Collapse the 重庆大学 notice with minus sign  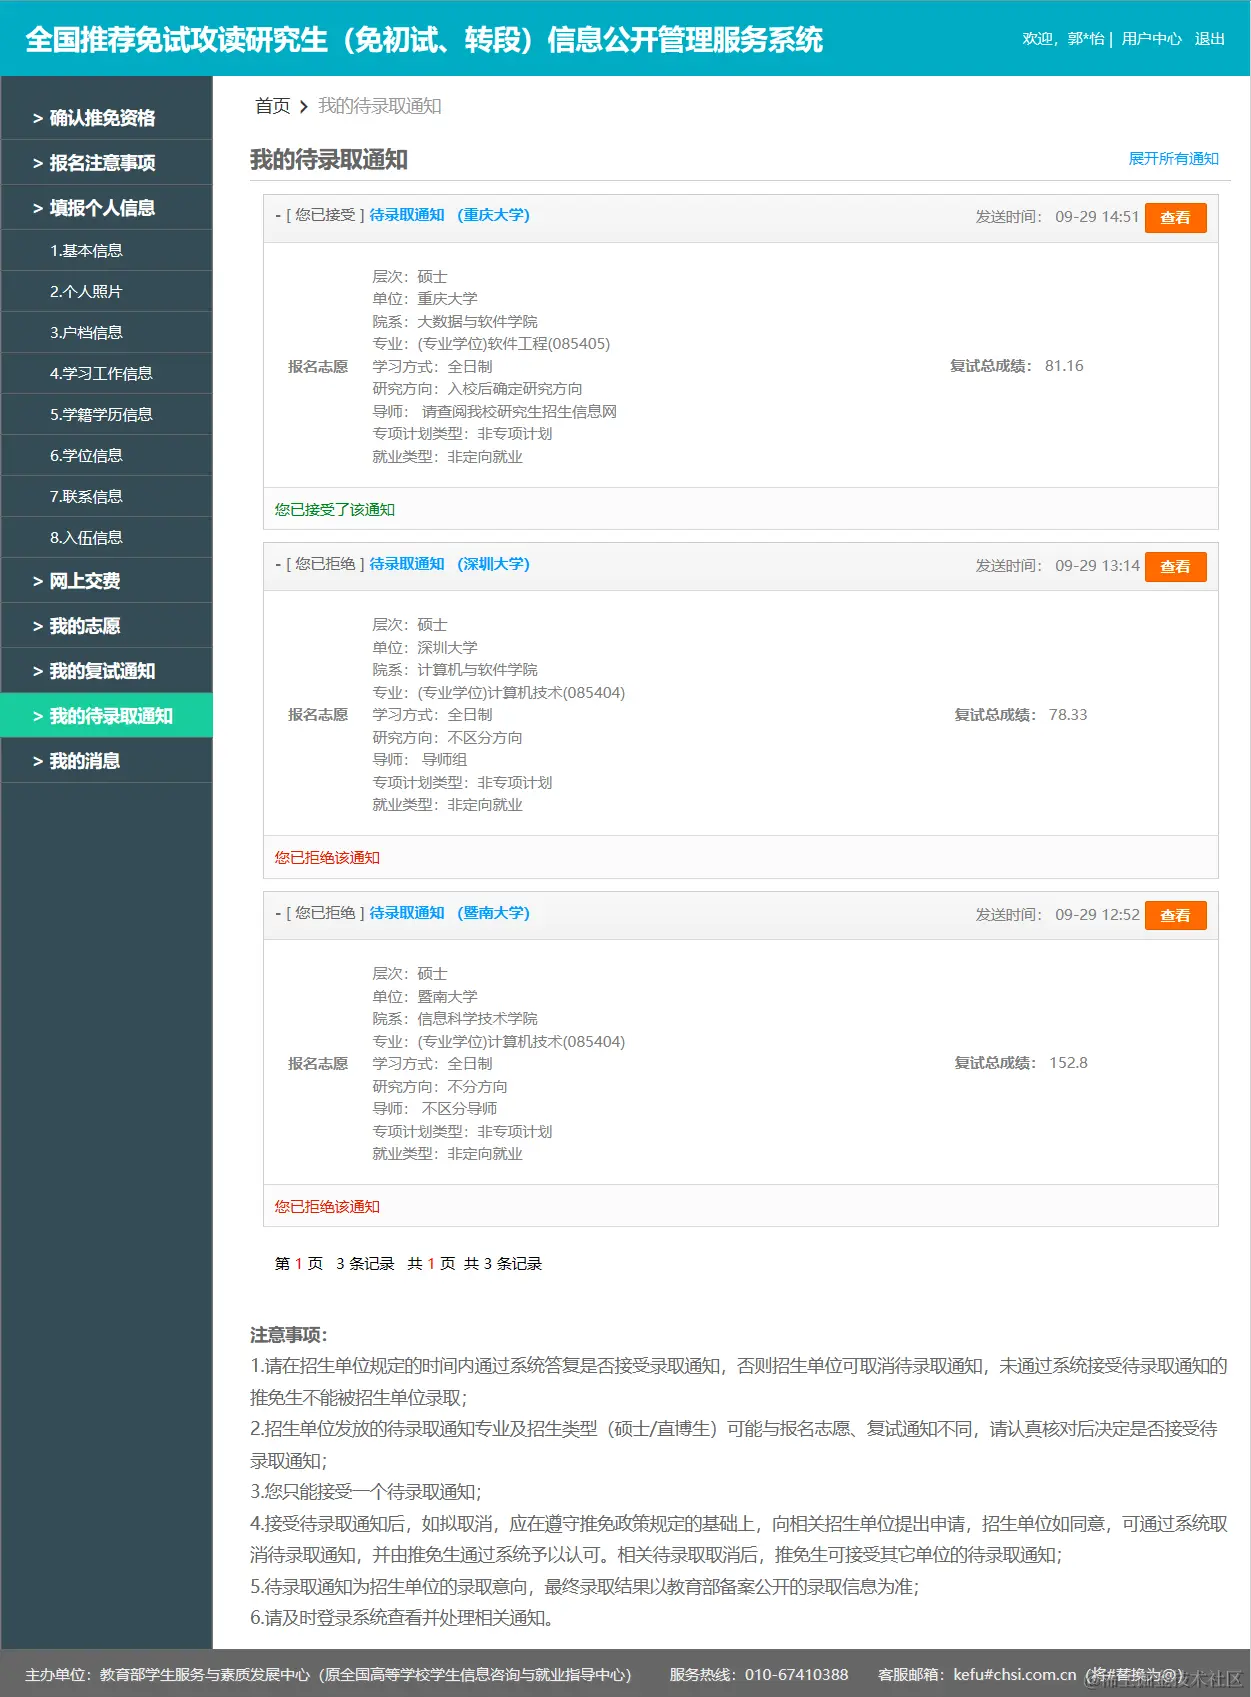pos(278,215)
